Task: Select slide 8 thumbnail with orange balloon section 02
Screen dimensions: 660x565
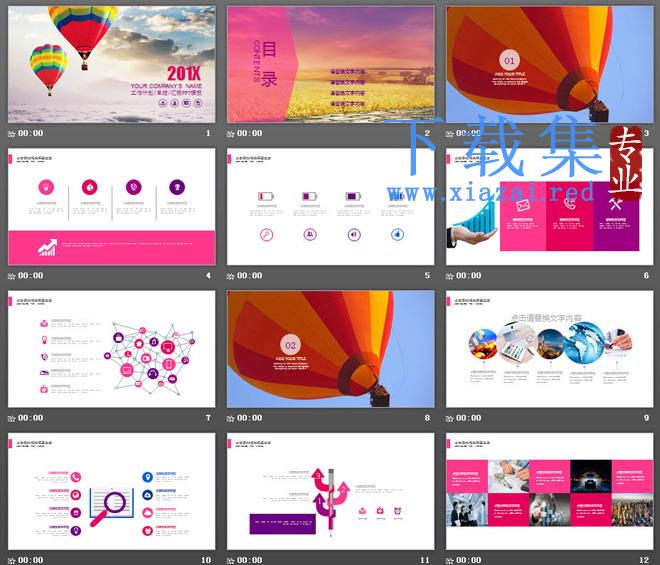Action: 330,349
